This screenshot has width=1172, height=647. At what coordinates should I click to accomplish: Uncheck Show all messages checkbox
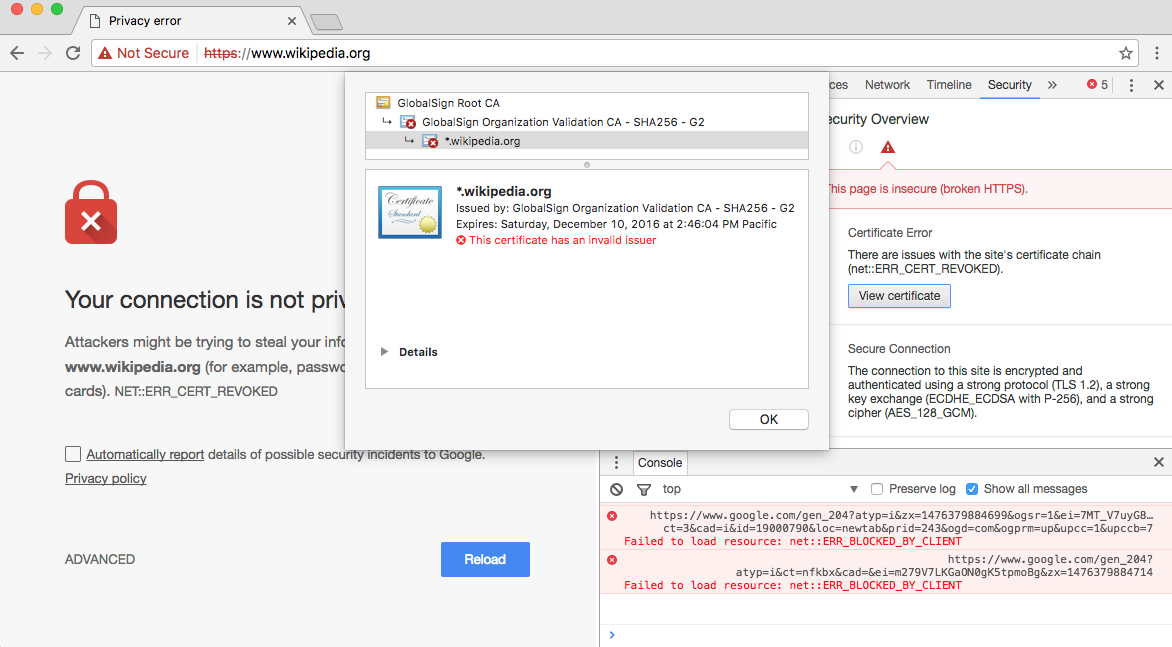[x=972, y=489]
